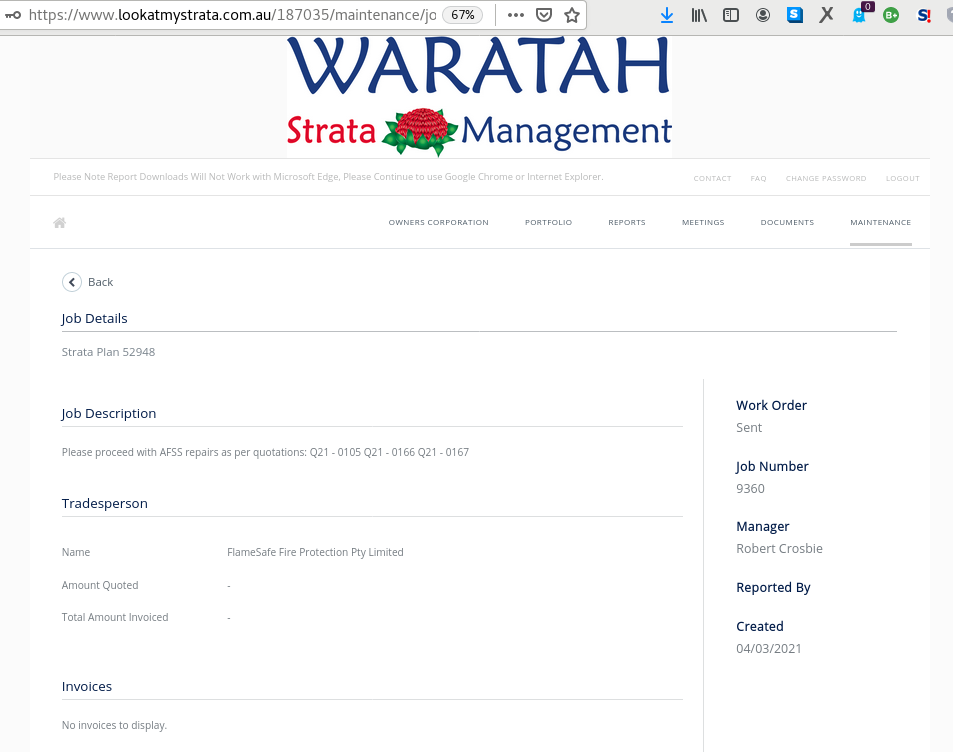Click the Job Details heading

click(94, 319)
